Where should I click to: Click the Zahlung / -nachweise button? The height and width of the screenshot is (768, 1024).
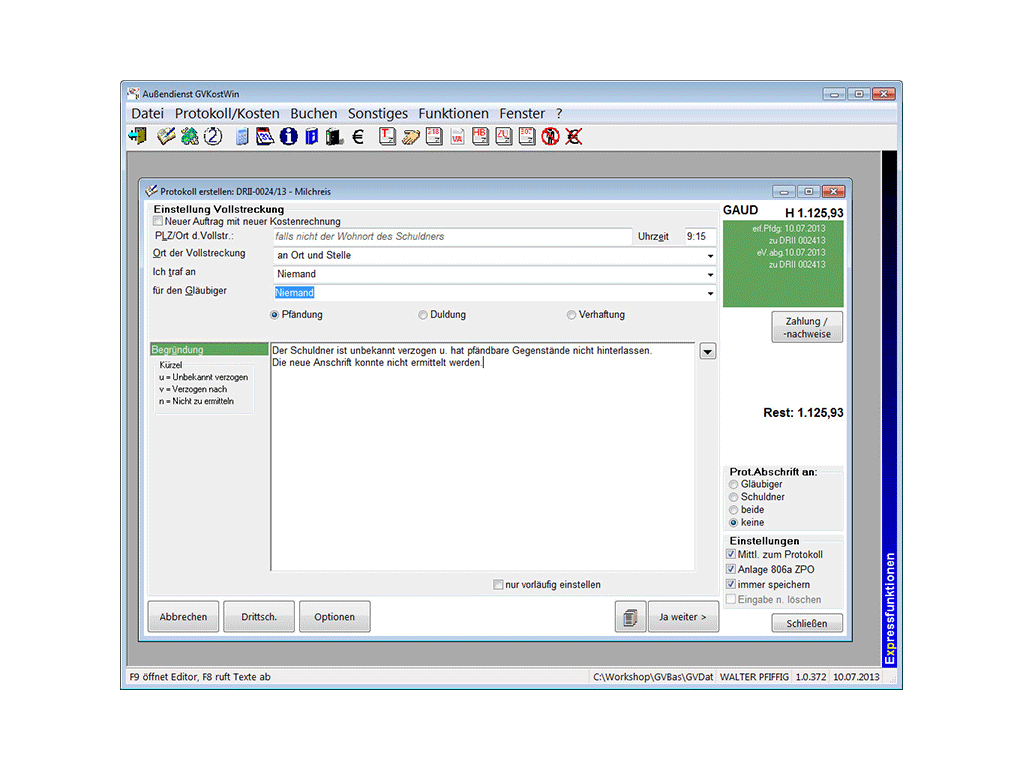click(807, 327)
